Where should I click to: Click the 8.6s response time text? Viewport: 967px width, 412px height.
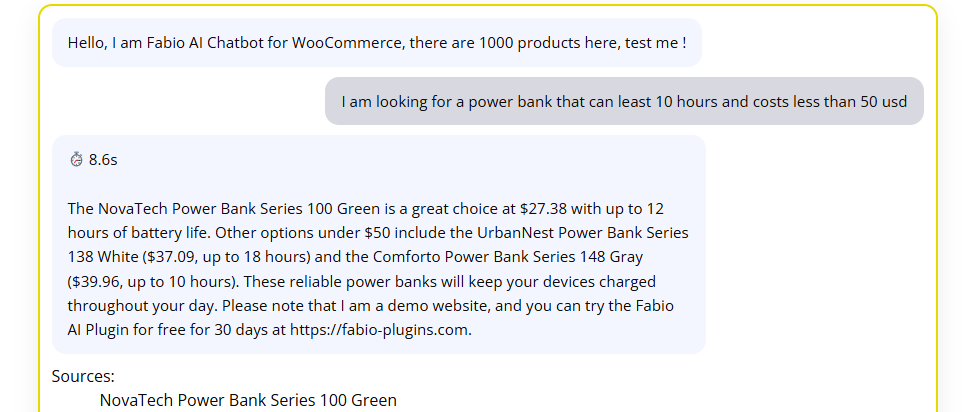point(104,159)
